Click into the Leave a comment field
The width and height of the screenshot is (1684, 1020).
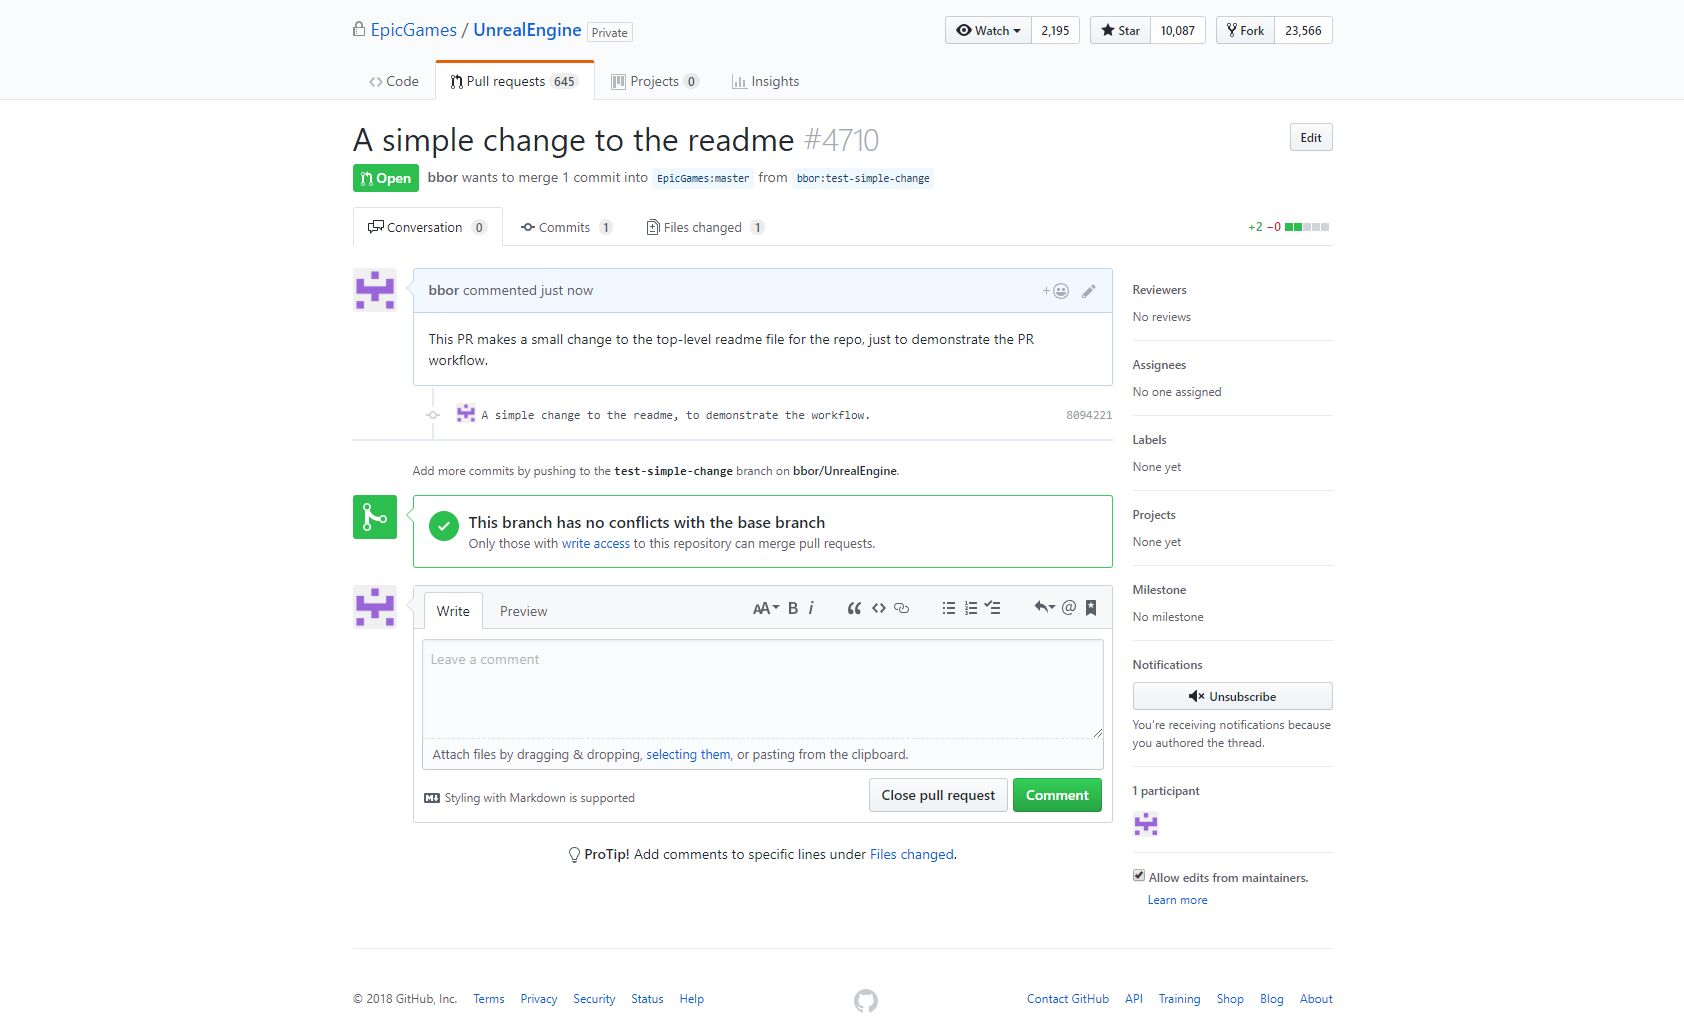pyautogui.click(x=762, y=688)
